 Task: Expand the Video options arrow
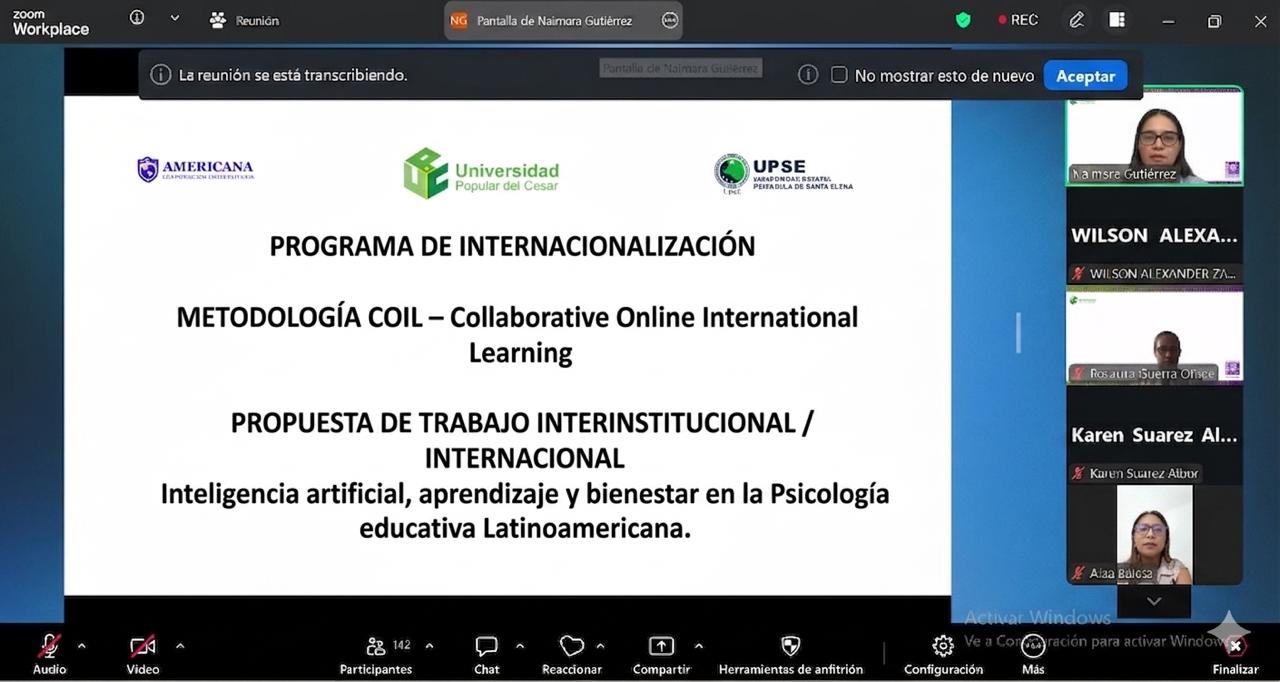click(x=180, y=646)
